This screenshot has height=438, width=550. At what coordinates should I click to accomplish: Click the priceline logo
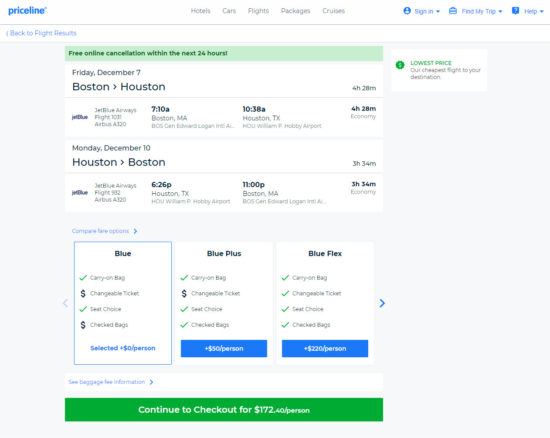[x=27, y=11]
